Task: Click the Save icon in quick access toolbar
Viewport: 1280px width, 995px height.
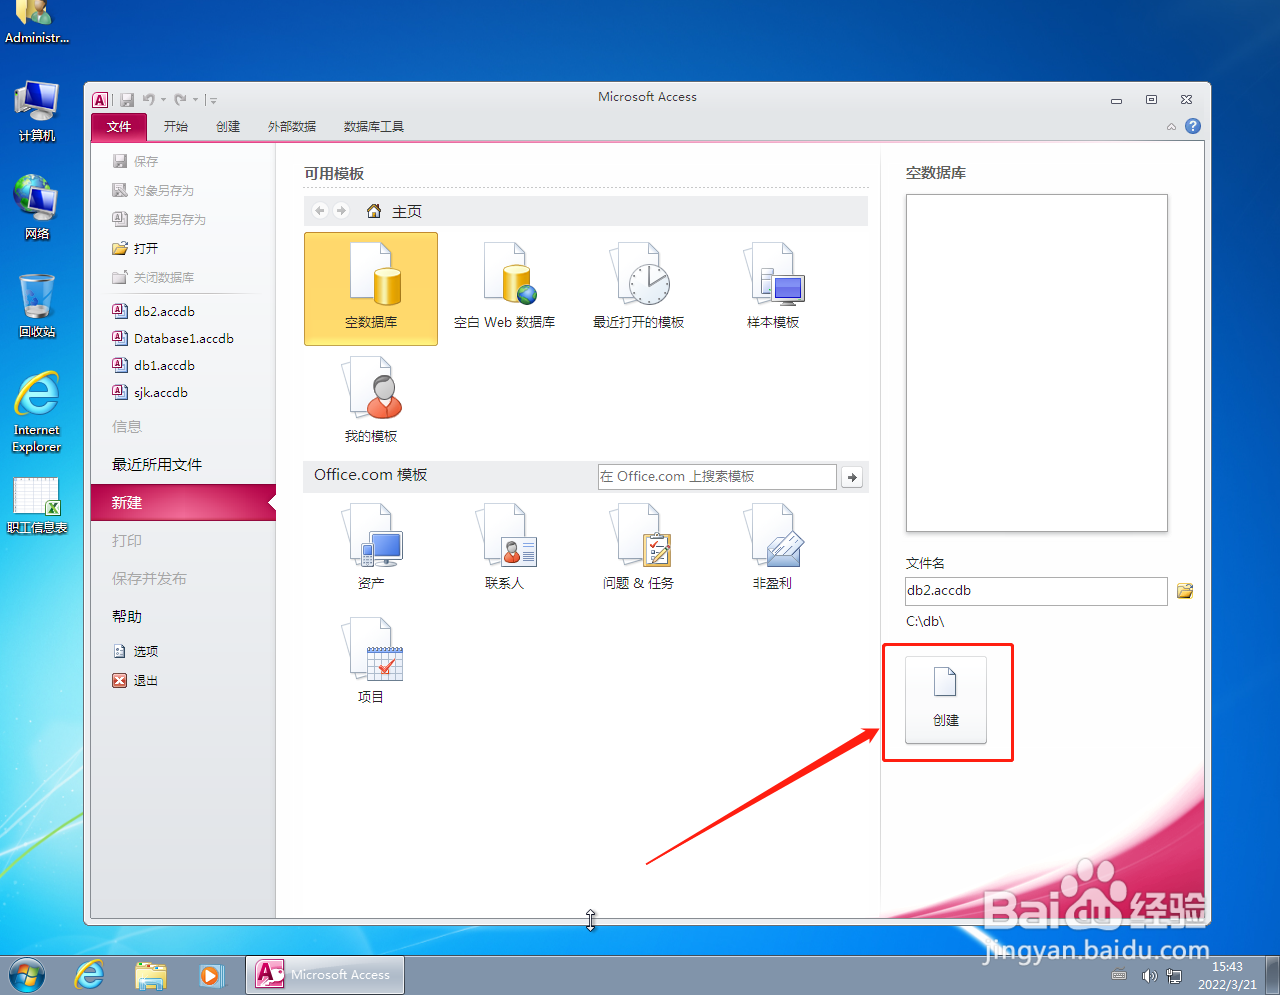Action: [x=127, y=100]
